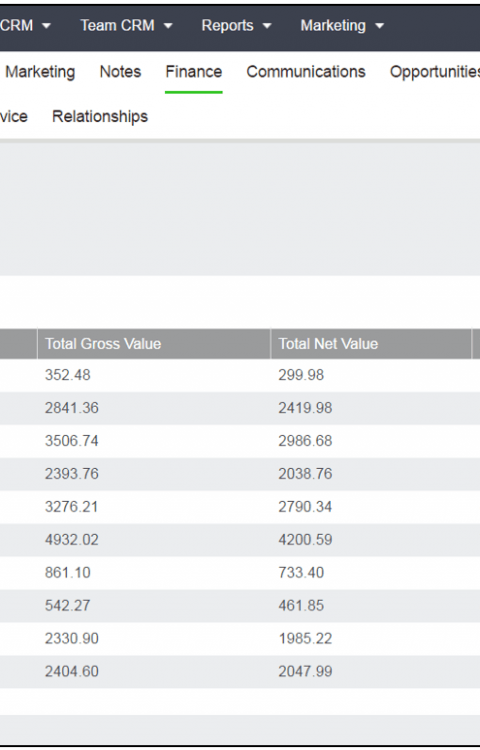480x750 pixels.
Task: Switch to the Notes tab
Action: point(120,72)
